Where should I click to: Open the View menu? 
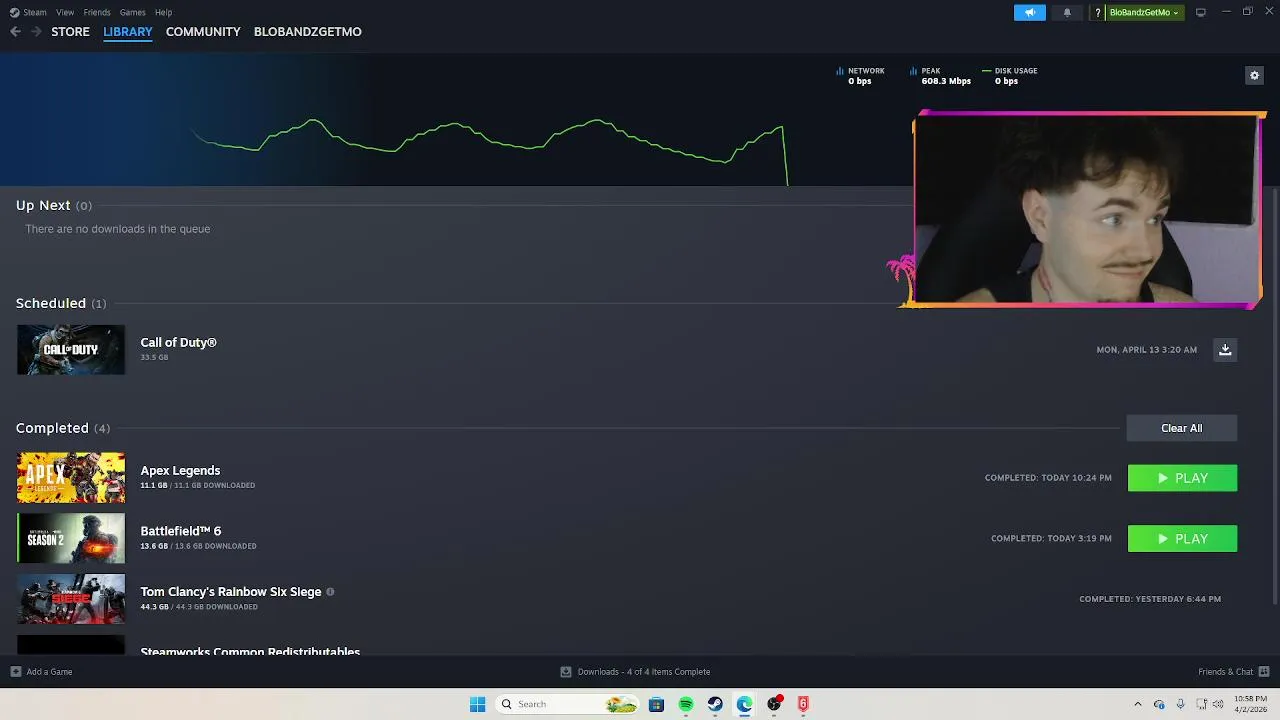click(x=65, y=12)
